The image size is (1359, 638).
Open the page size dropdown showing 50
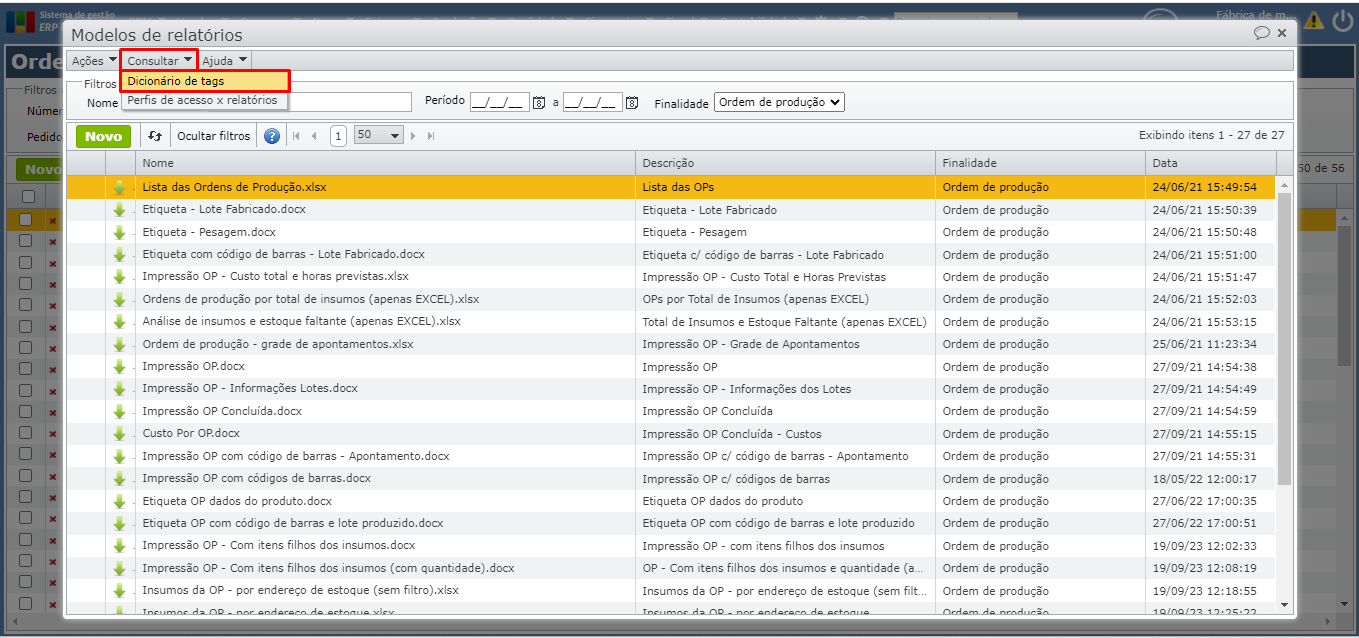[378, 135]
